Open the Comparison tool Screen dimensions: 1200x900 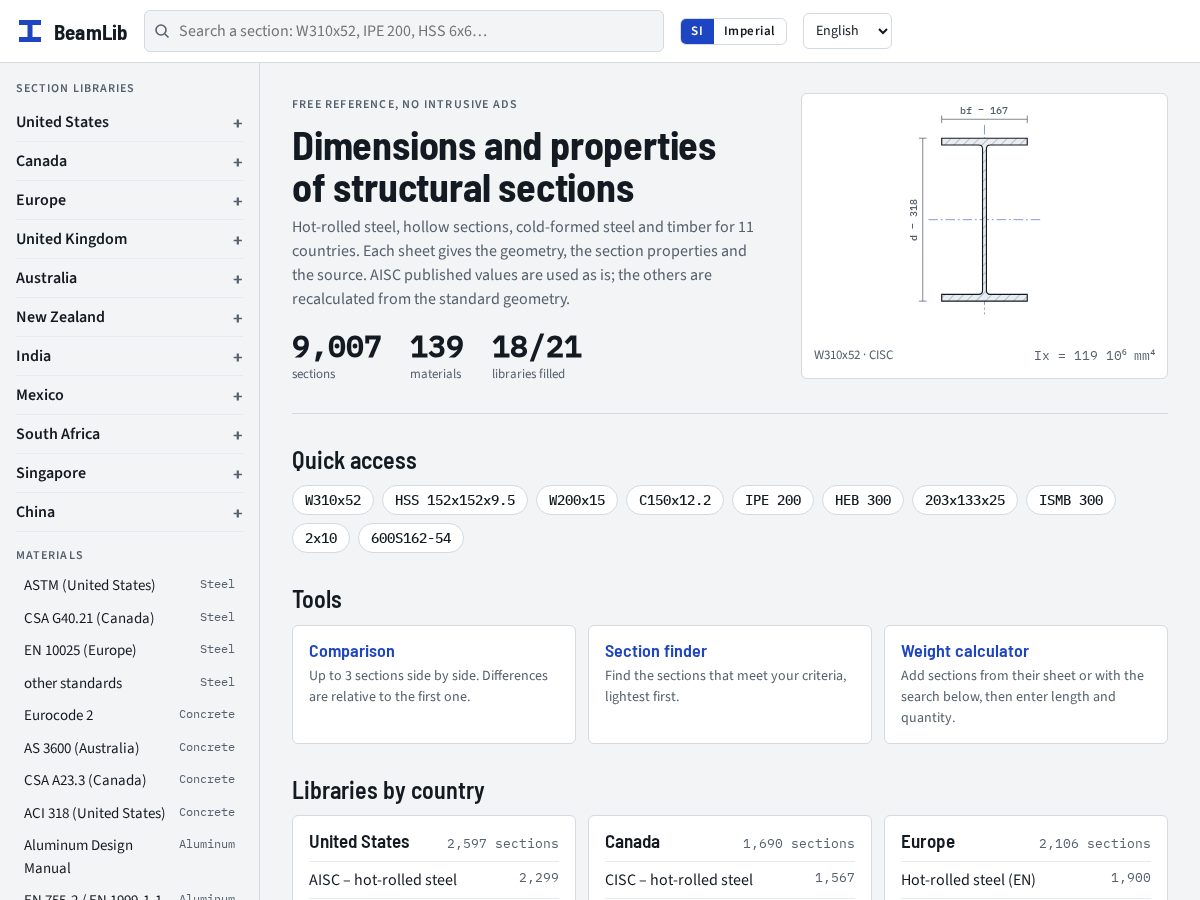coord(434,685)
